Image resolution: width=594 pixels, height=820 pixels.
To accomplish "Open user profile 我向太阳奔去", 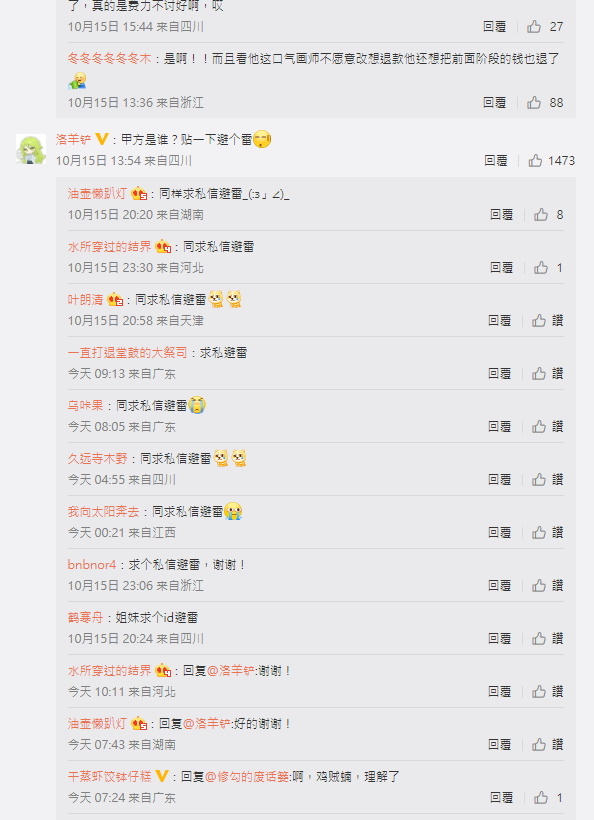I will (103, 511).
